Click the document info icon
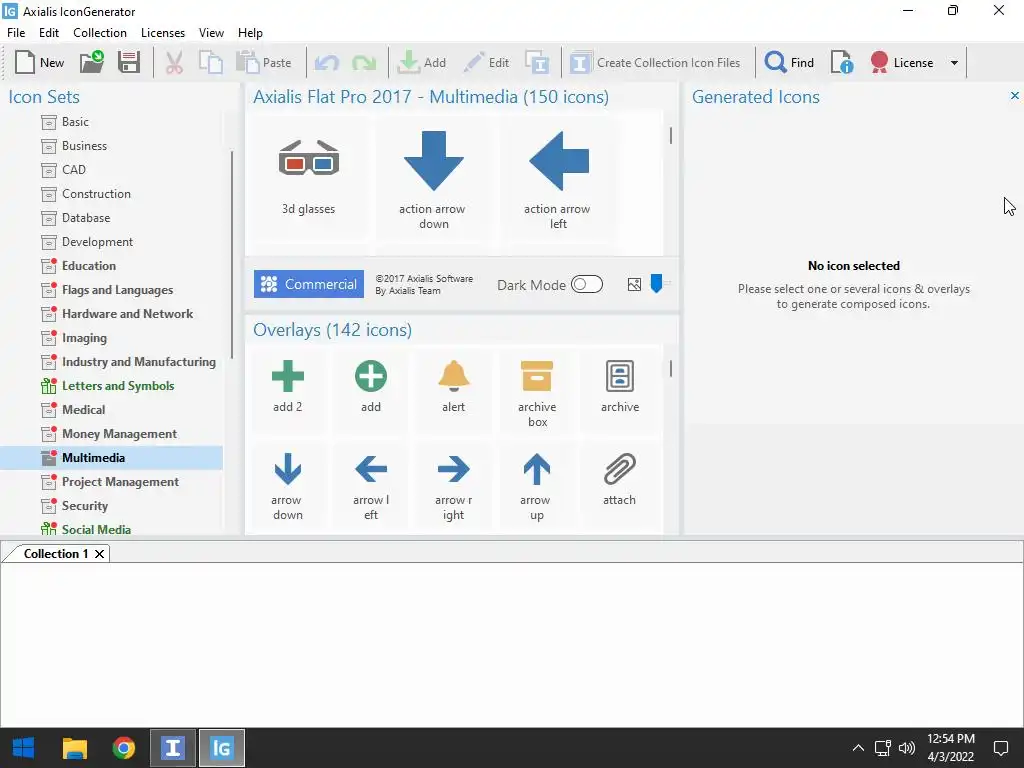The width and height of the screenshot is (1024, 768). coord(842,63)
